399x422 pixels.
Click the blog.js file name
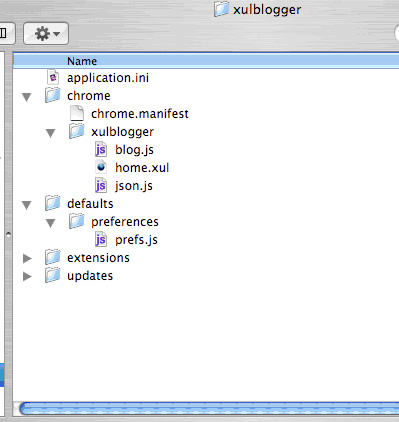(x=134, y=150)
